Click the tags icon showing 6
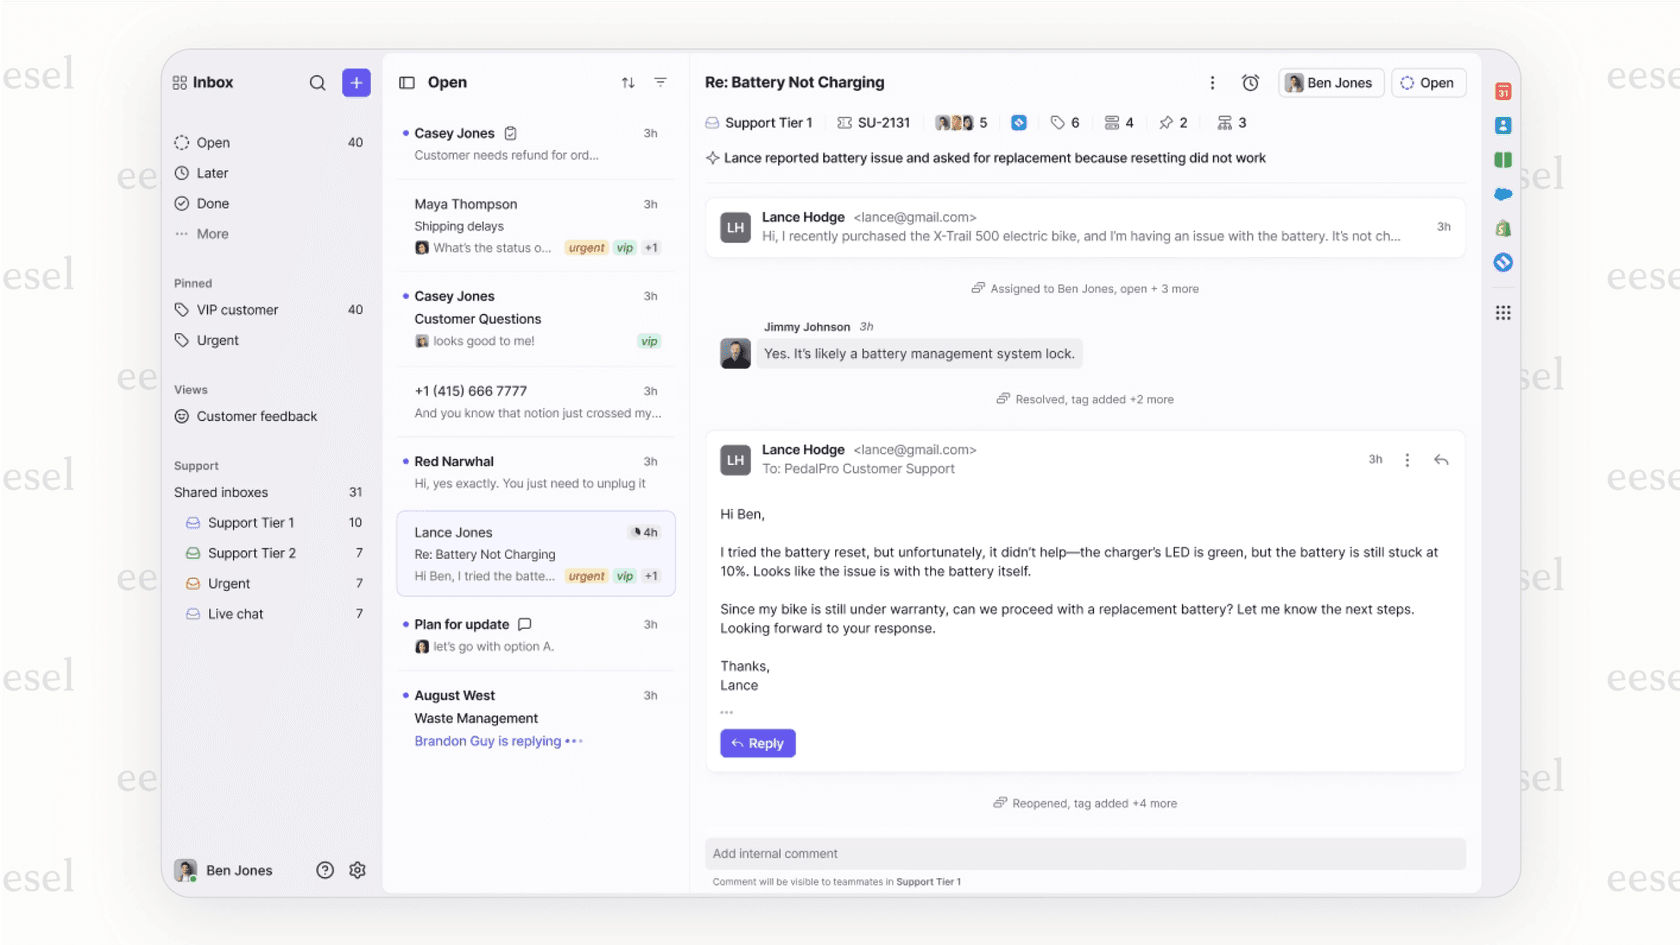This screenshot has width=1680, height=945. click(1065, 123)
